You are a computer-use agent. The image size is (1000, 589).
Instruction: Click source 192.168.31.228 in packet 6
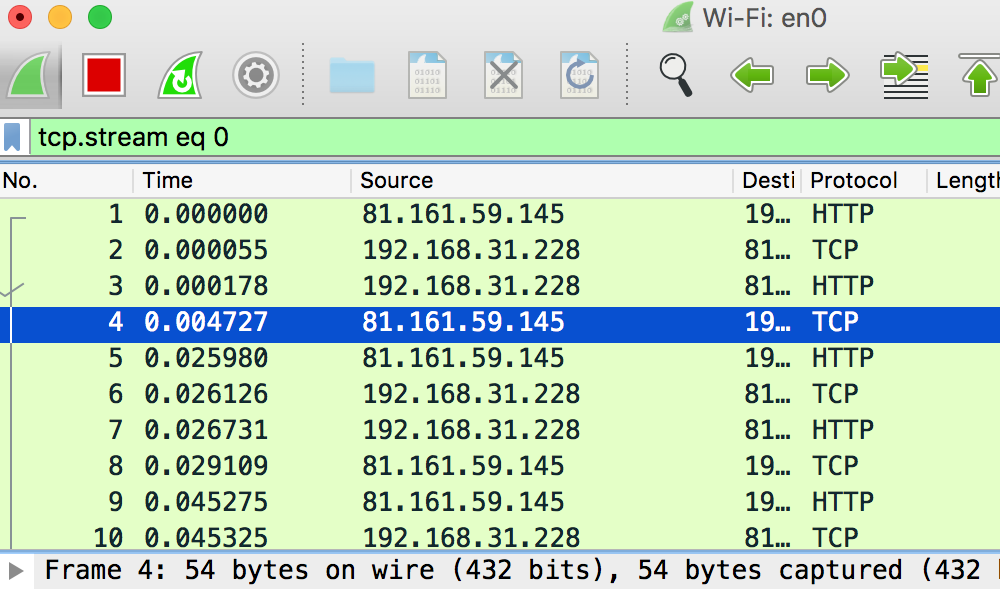(x=471, y=394)
